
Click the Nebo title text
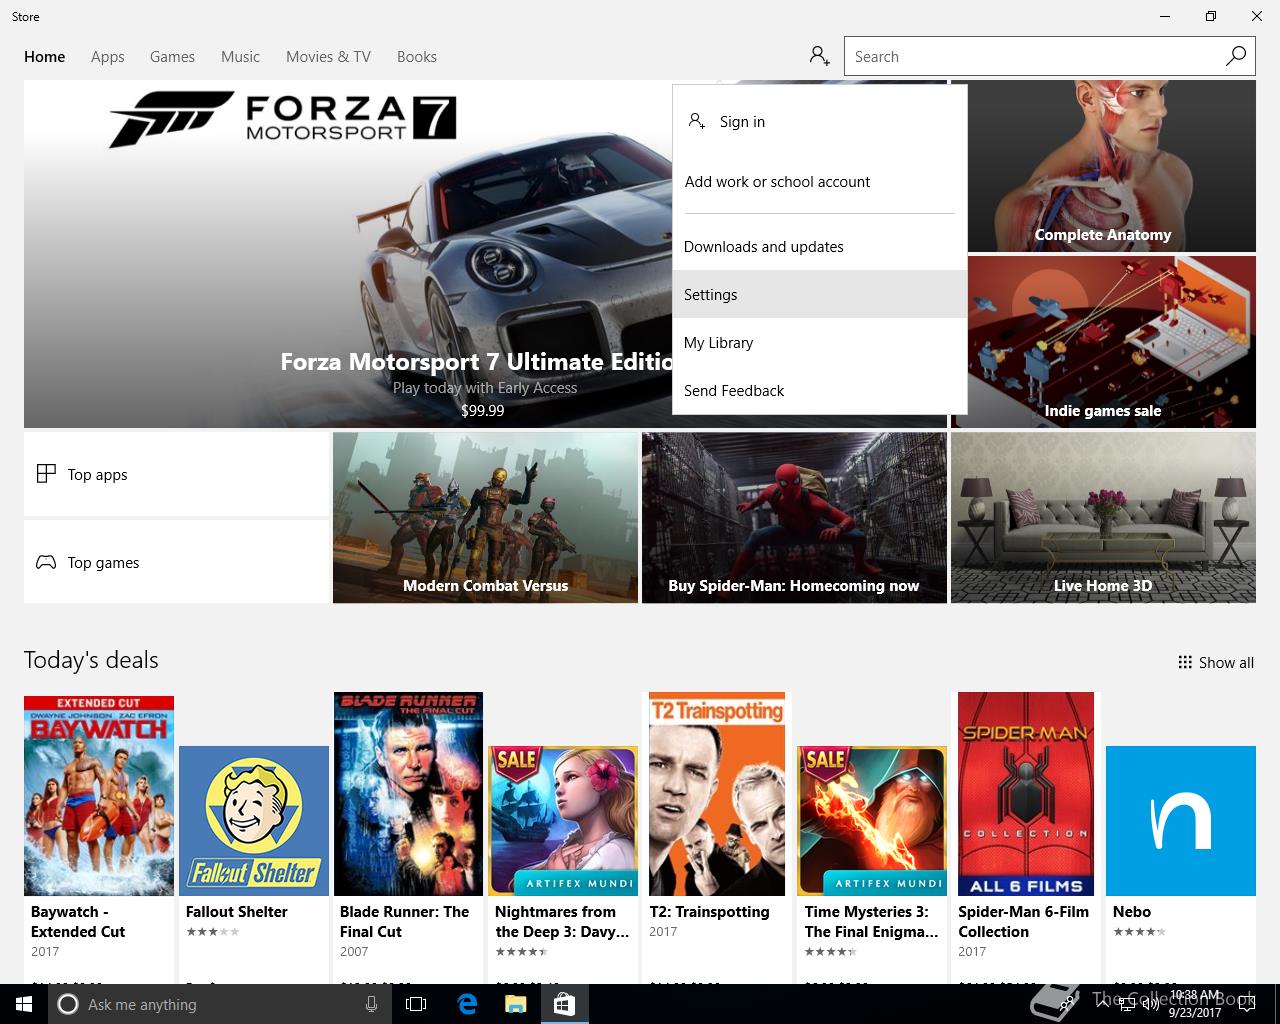(1132, 911)
